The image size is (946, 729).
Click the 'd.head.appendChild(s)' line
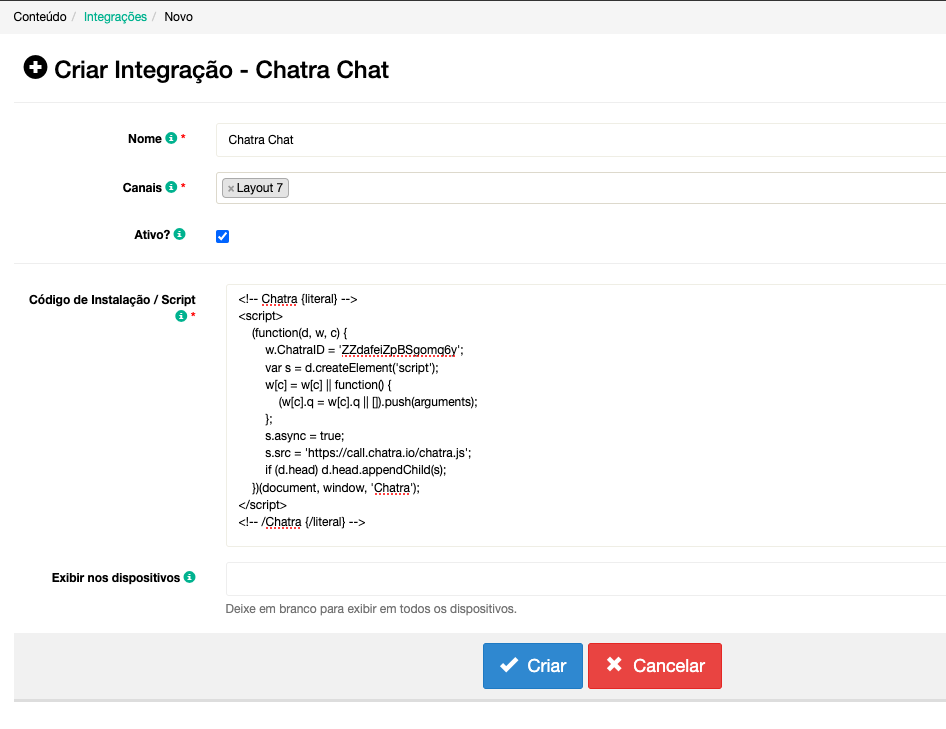tap(356, 470)
